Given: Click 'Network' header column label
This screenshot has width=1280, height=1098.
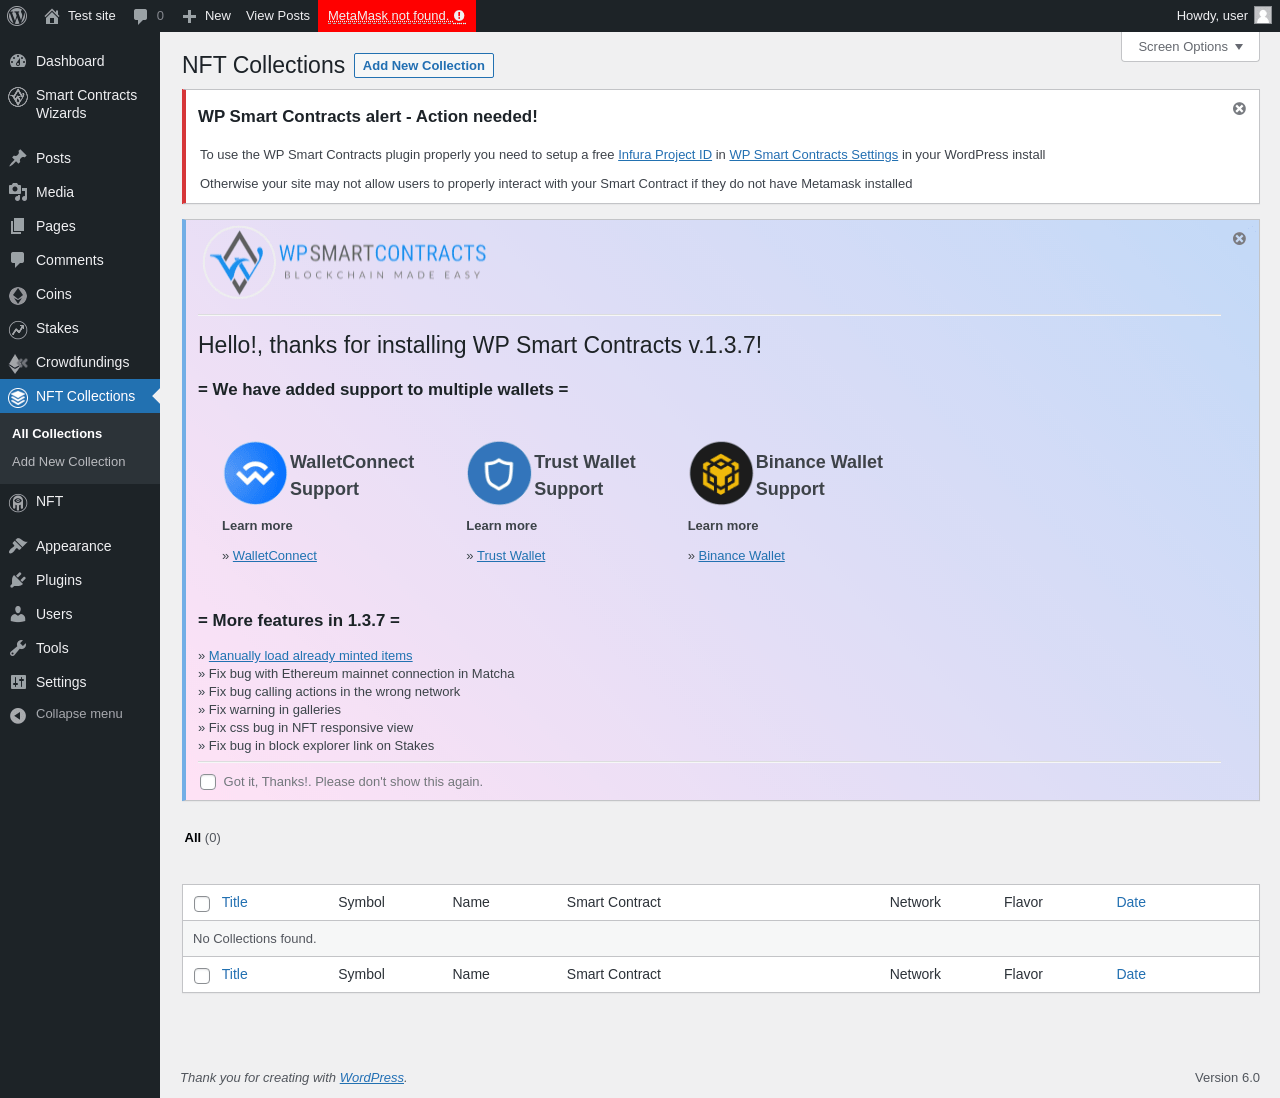Looking at the screenshot, I should [915, 902].
